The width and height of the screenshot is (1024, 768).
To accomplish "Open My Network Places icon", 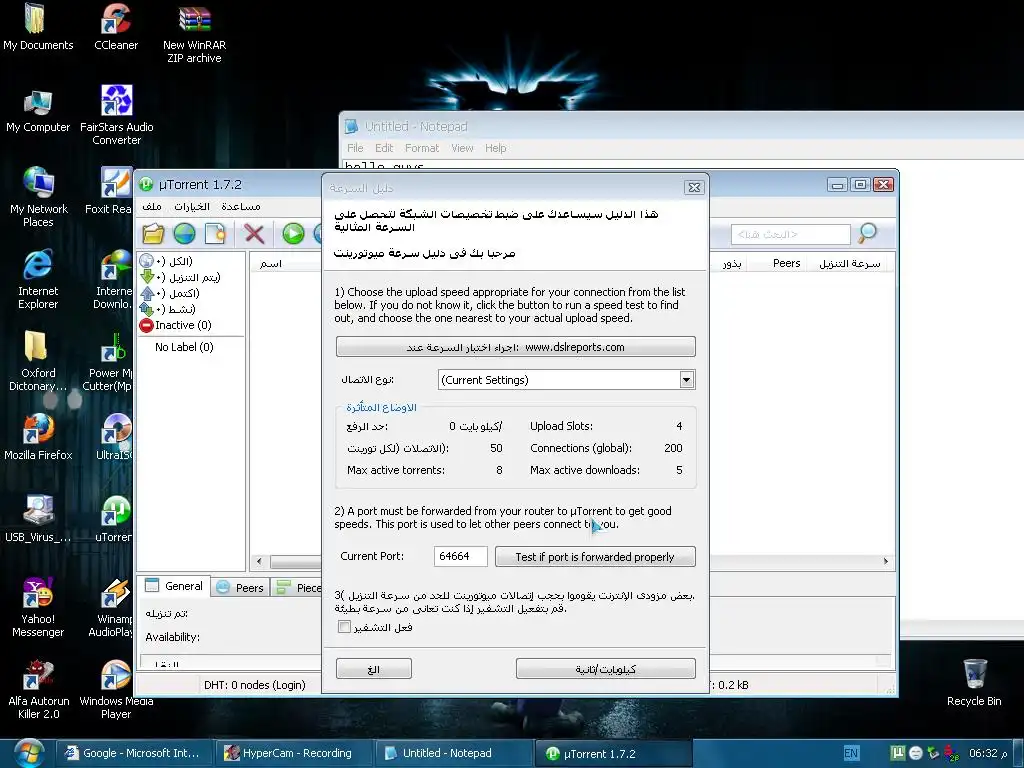I will point(38,197).
